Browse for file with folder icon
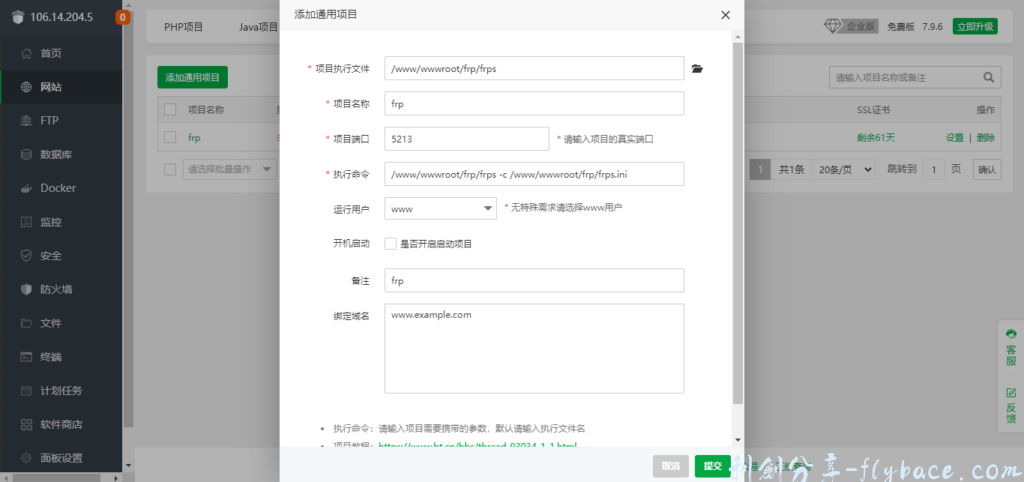 pos(697,68)
